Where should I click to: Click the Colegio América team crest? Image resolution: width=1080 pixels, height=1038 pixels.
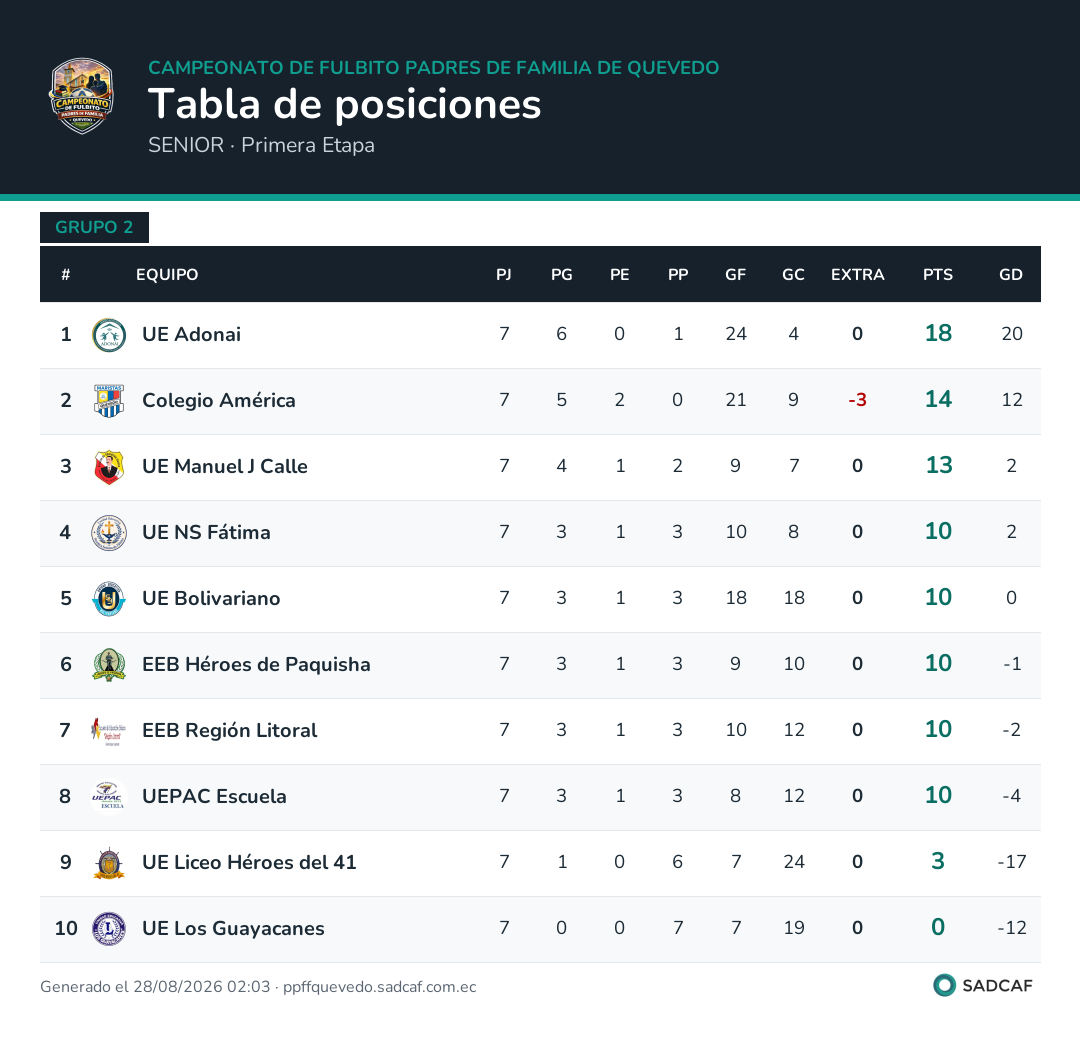pyautogui.click(x=109, y=401)
